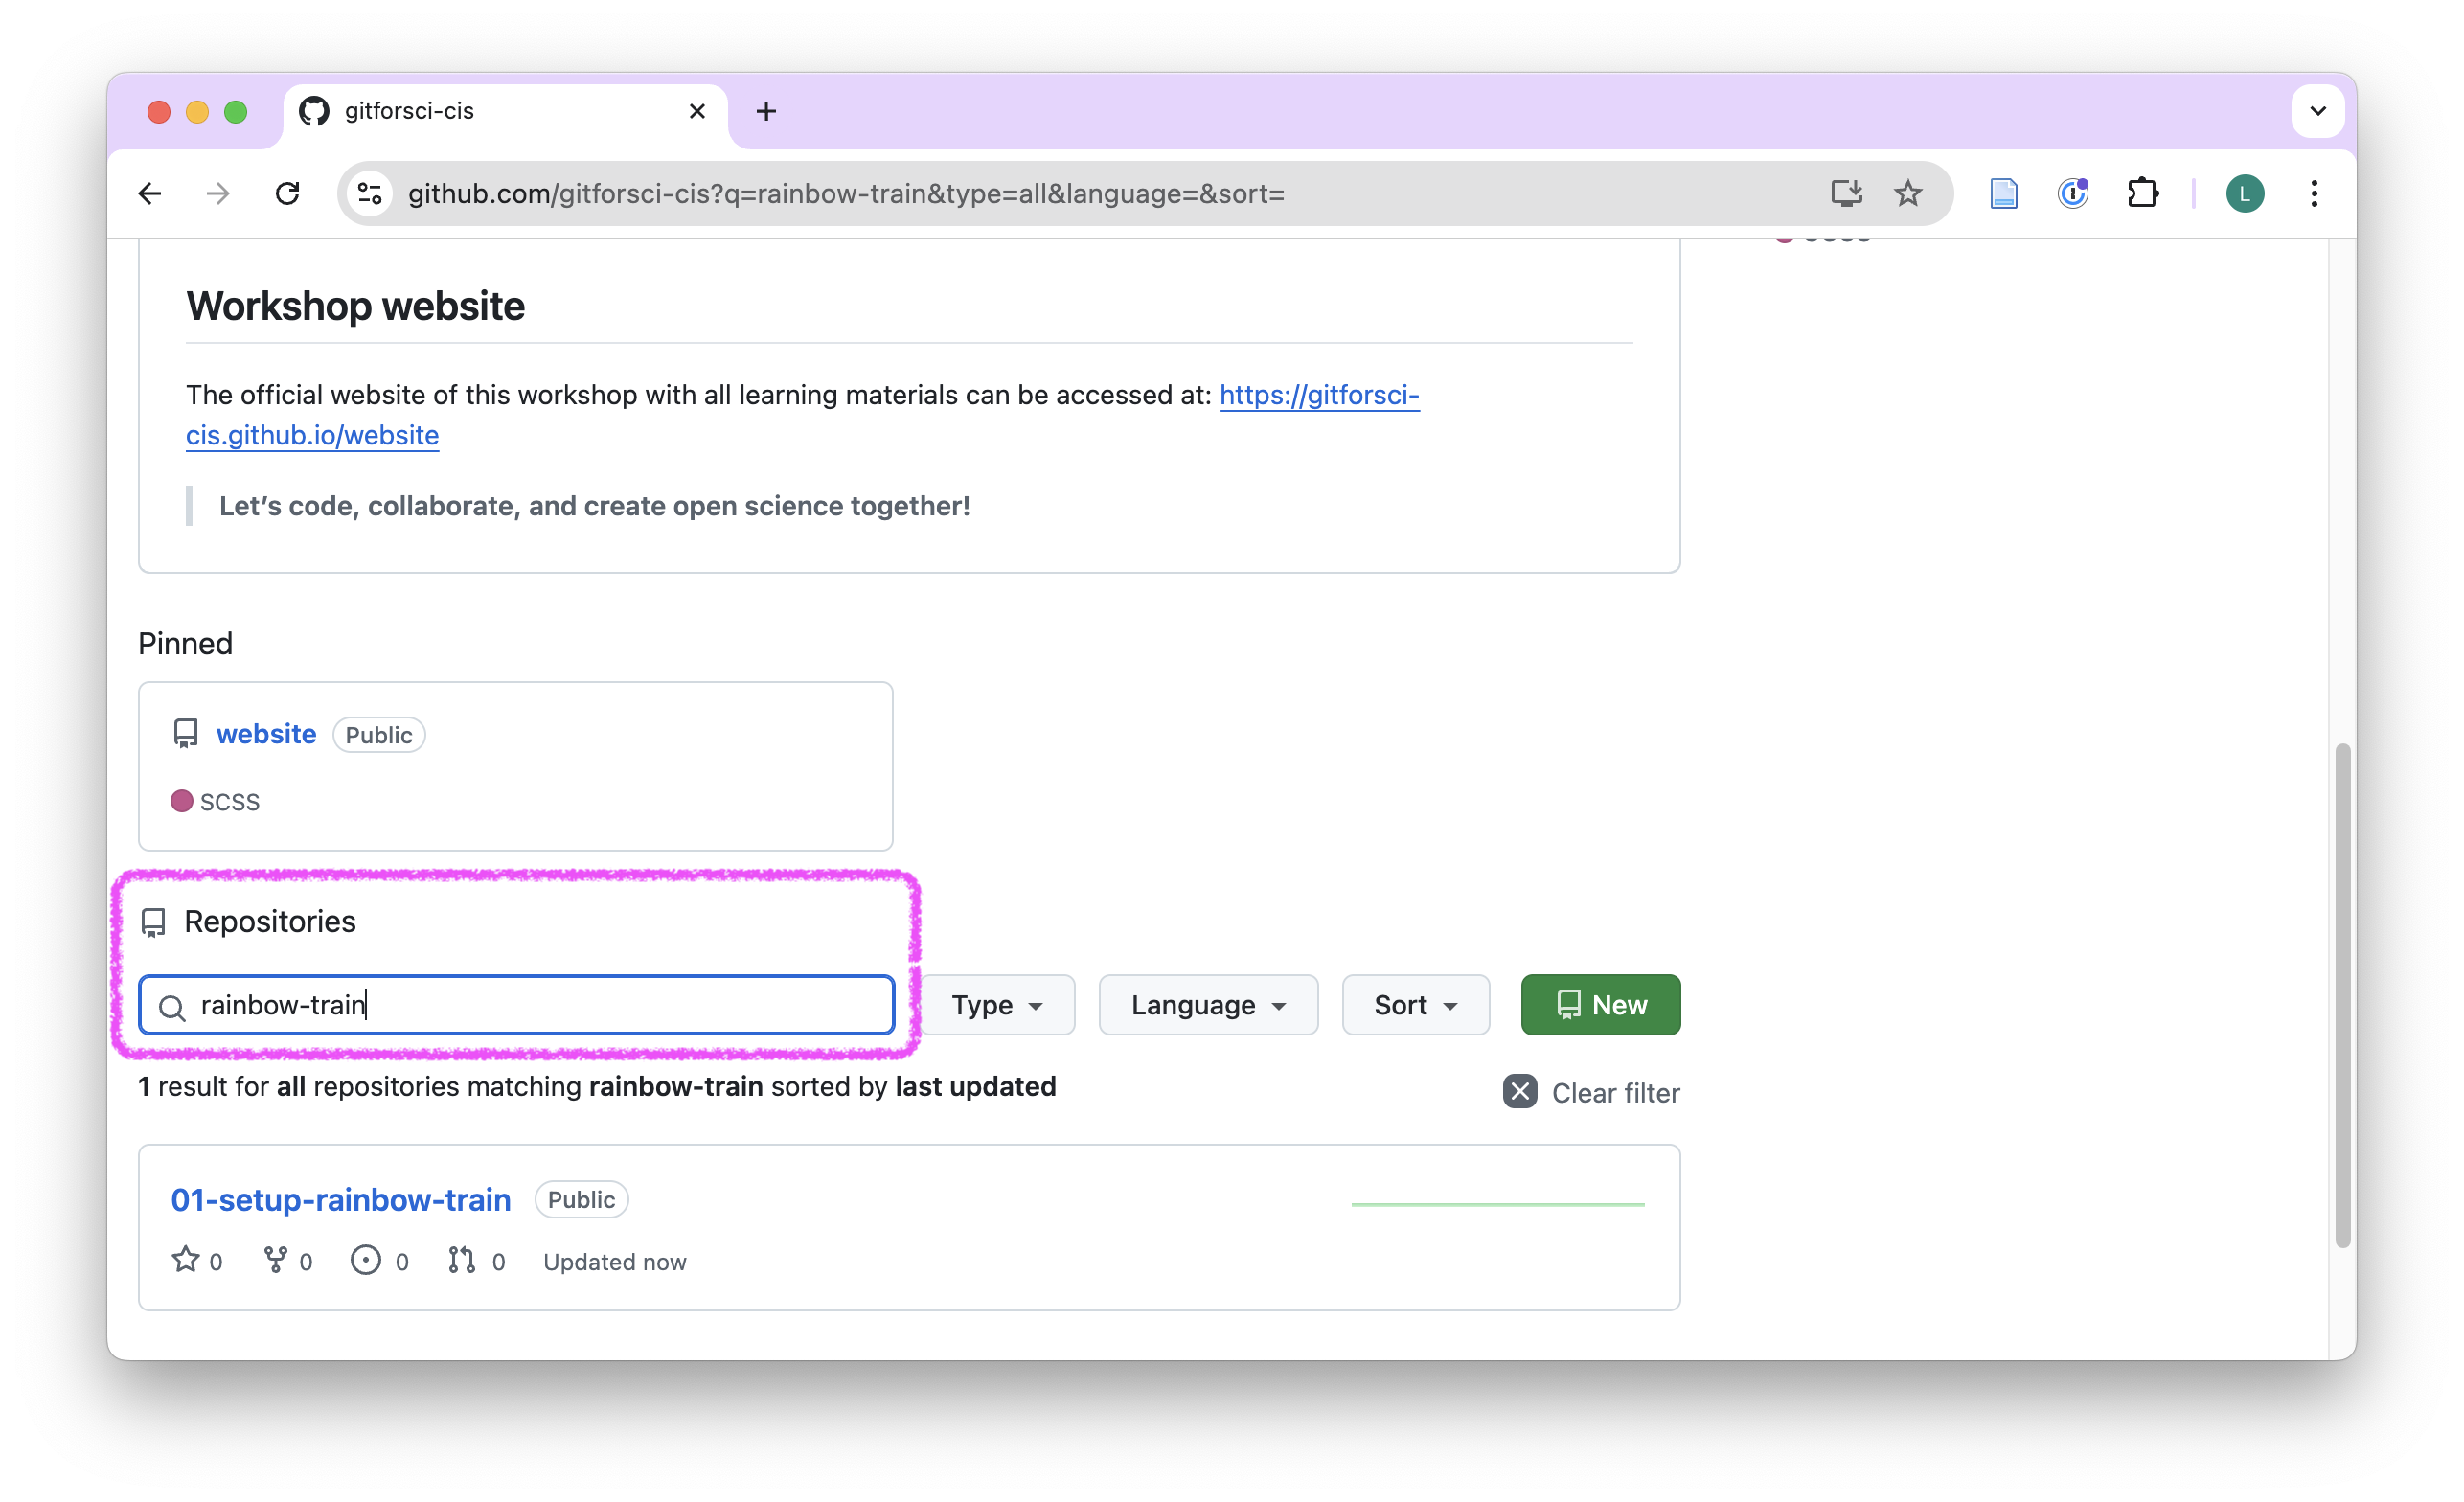Open the site information icon

click(x=370, y=193)
